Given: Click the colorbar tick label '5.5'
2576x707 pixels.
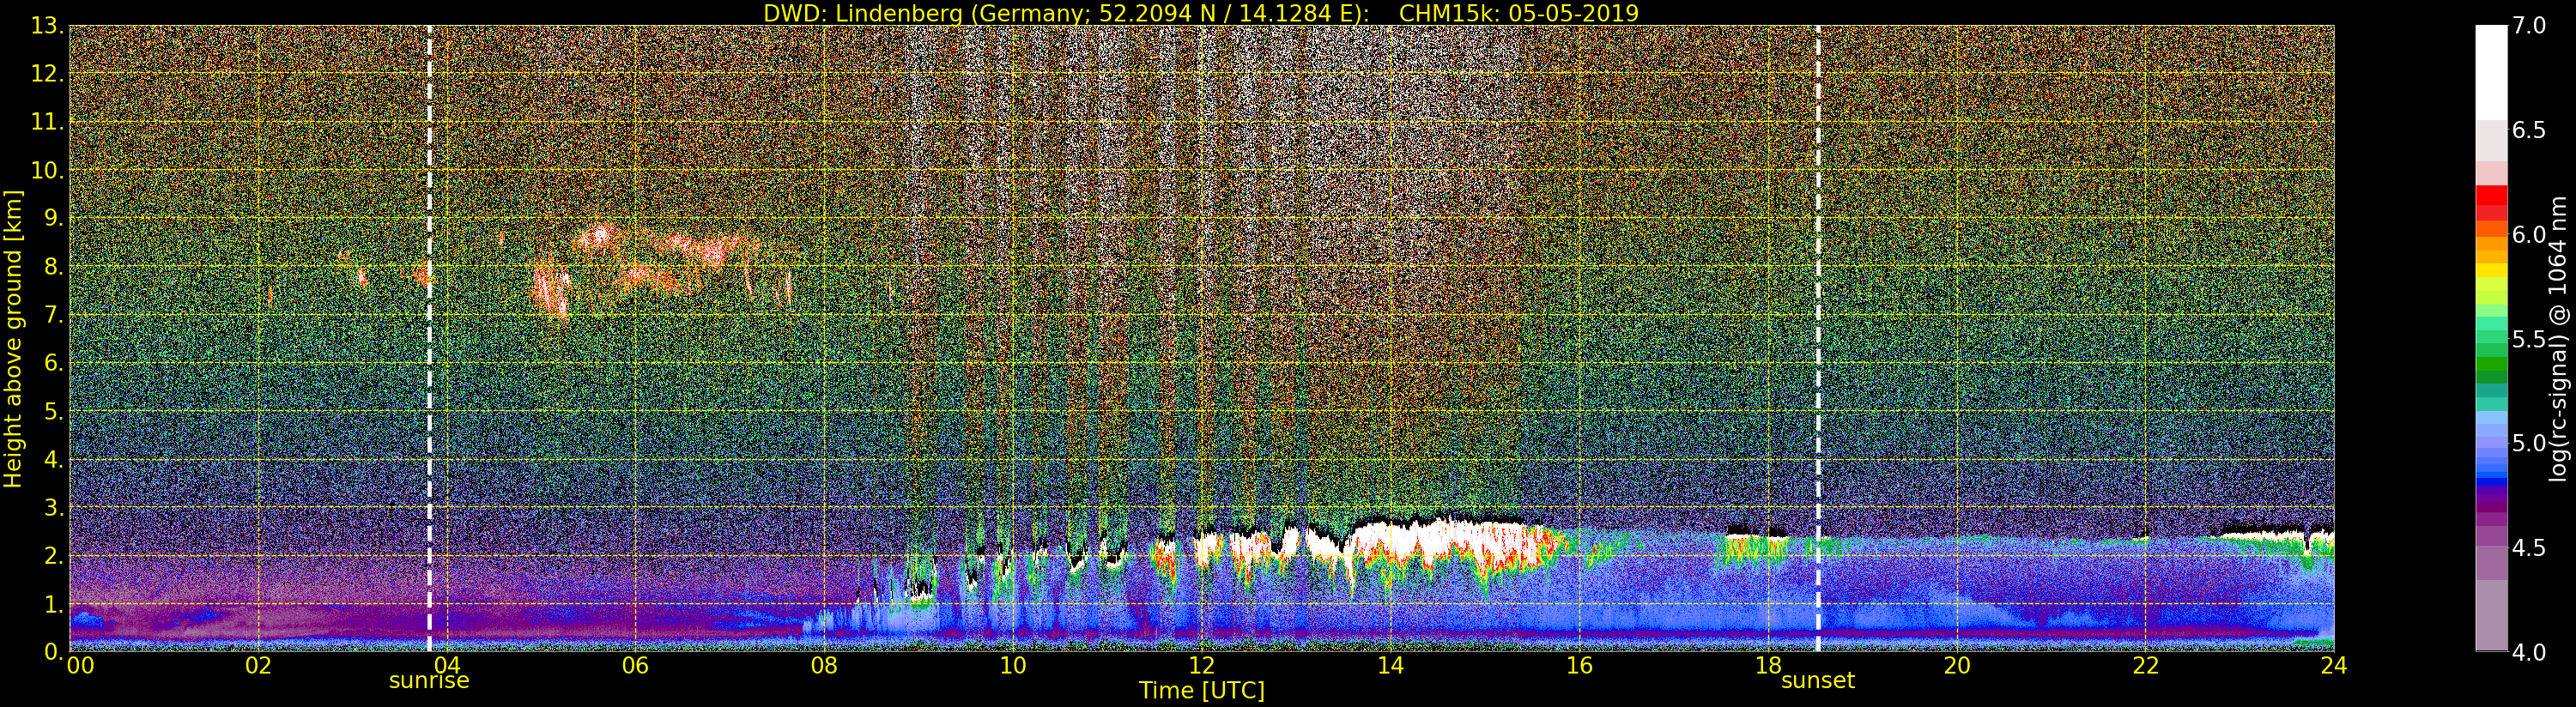Looking at the screenshot, I should (x=2529, y=339).
